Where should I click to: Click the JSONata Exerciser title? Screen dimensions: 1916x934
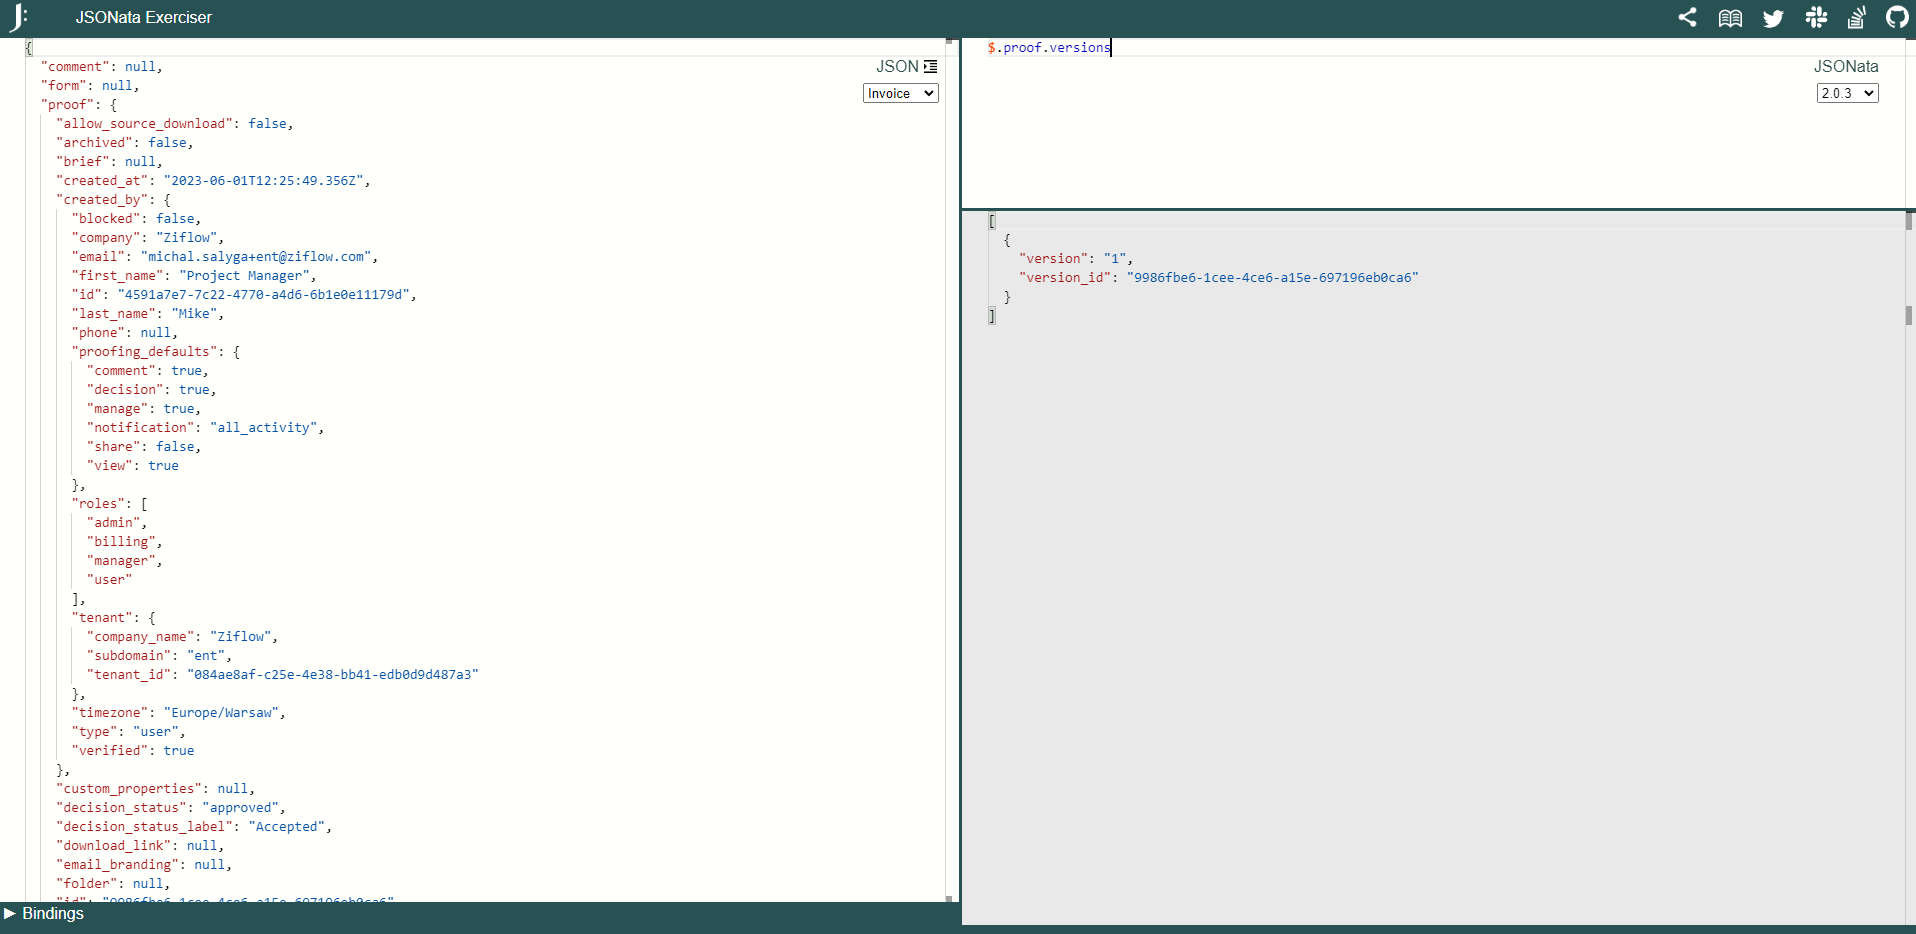[x=144, y=17]
